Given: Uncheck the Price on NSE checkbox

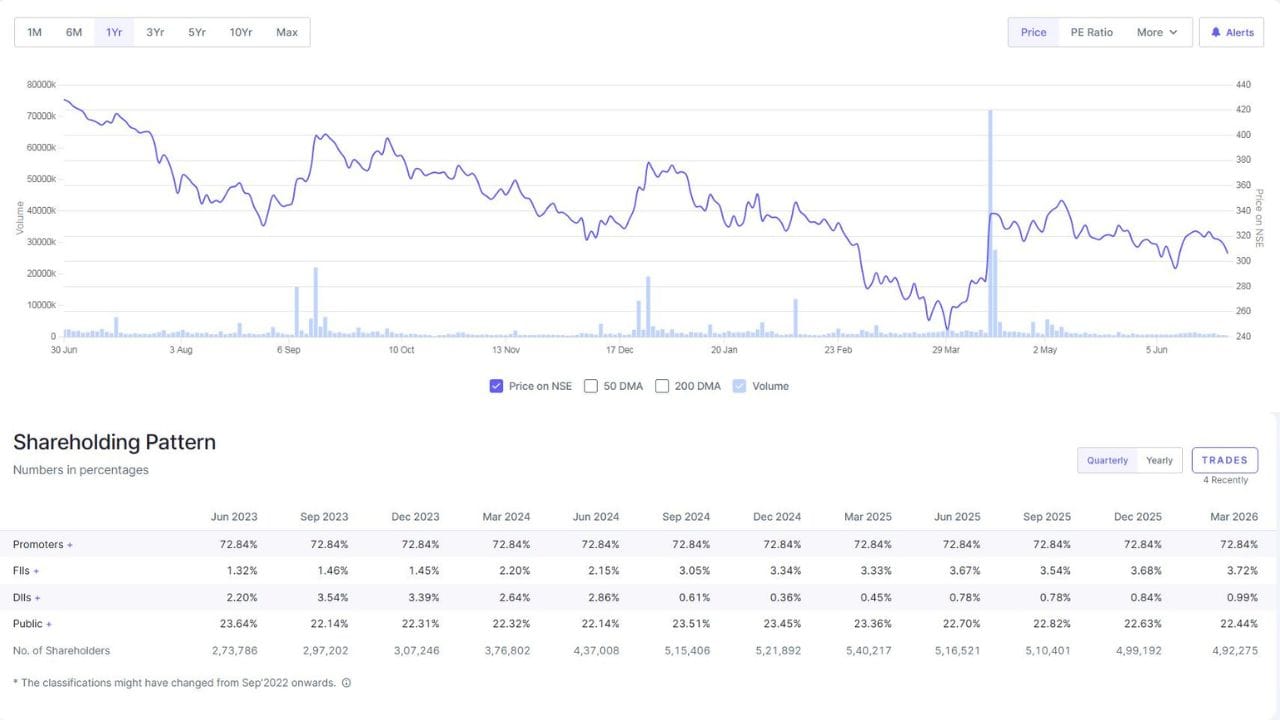Looking at the screenshot, I should (496, 386).
